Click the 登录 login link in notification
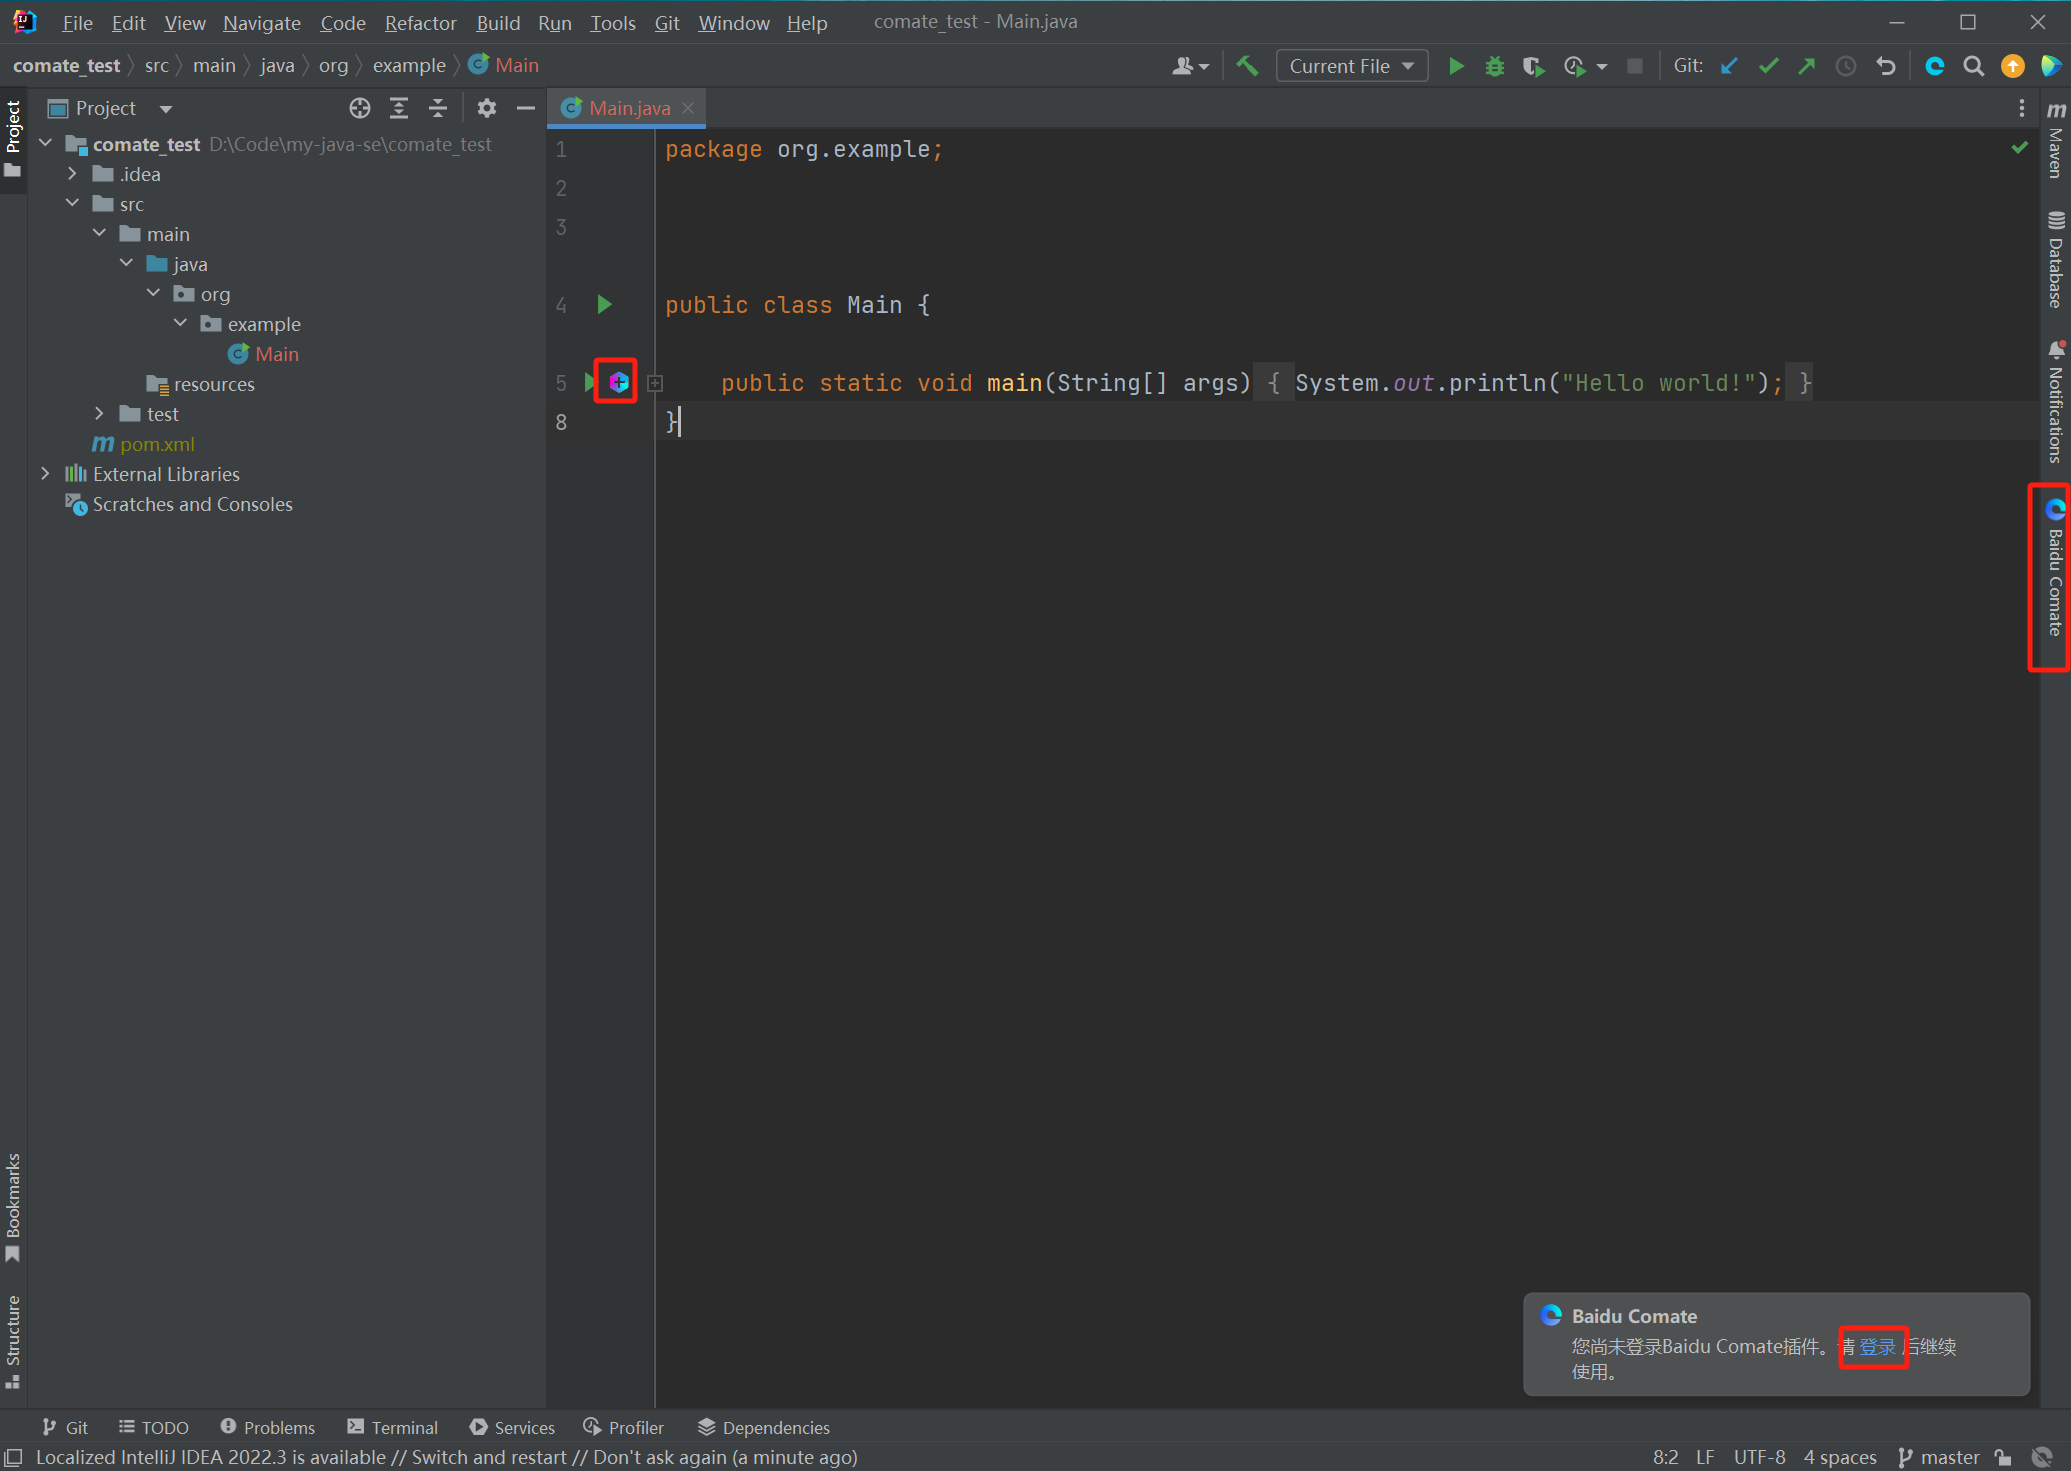 click(x=1876, y=1346)
